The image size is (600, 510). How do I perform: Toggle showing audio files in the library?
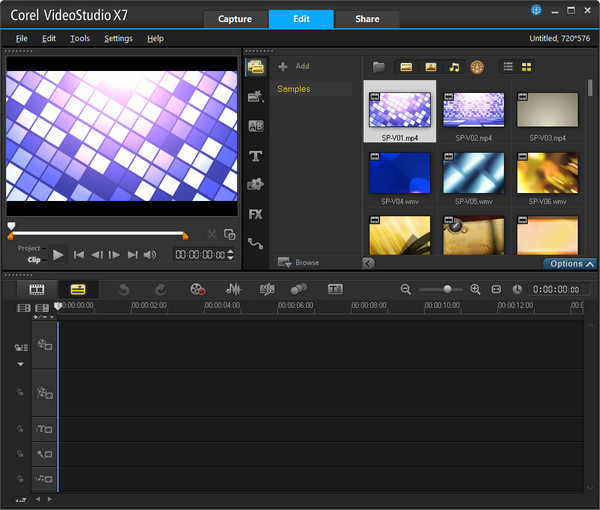click(454, 67)
